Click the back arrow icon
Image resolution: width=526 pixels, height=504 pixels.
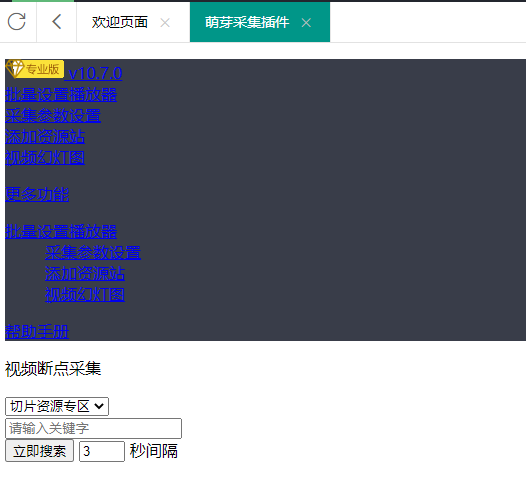[x=57, y=22]
